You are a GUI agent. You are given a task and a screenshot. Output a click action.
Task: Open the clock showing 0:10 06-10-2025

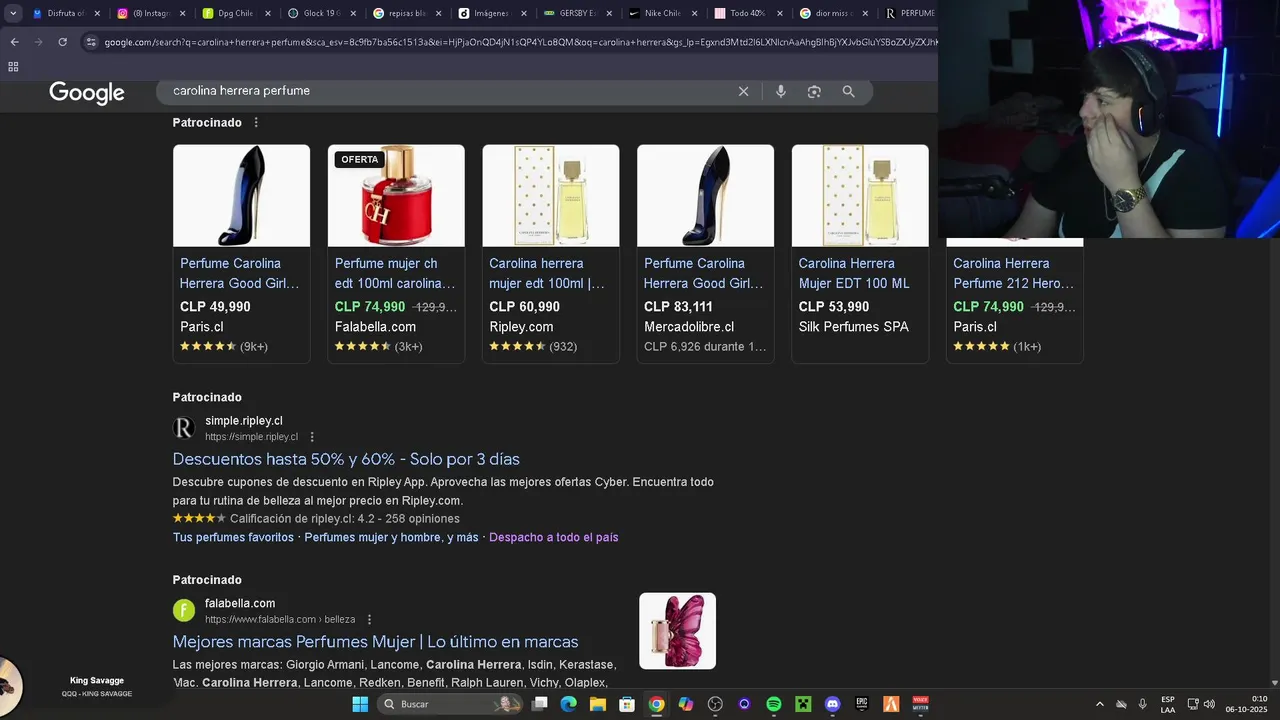coord(1246,704)
